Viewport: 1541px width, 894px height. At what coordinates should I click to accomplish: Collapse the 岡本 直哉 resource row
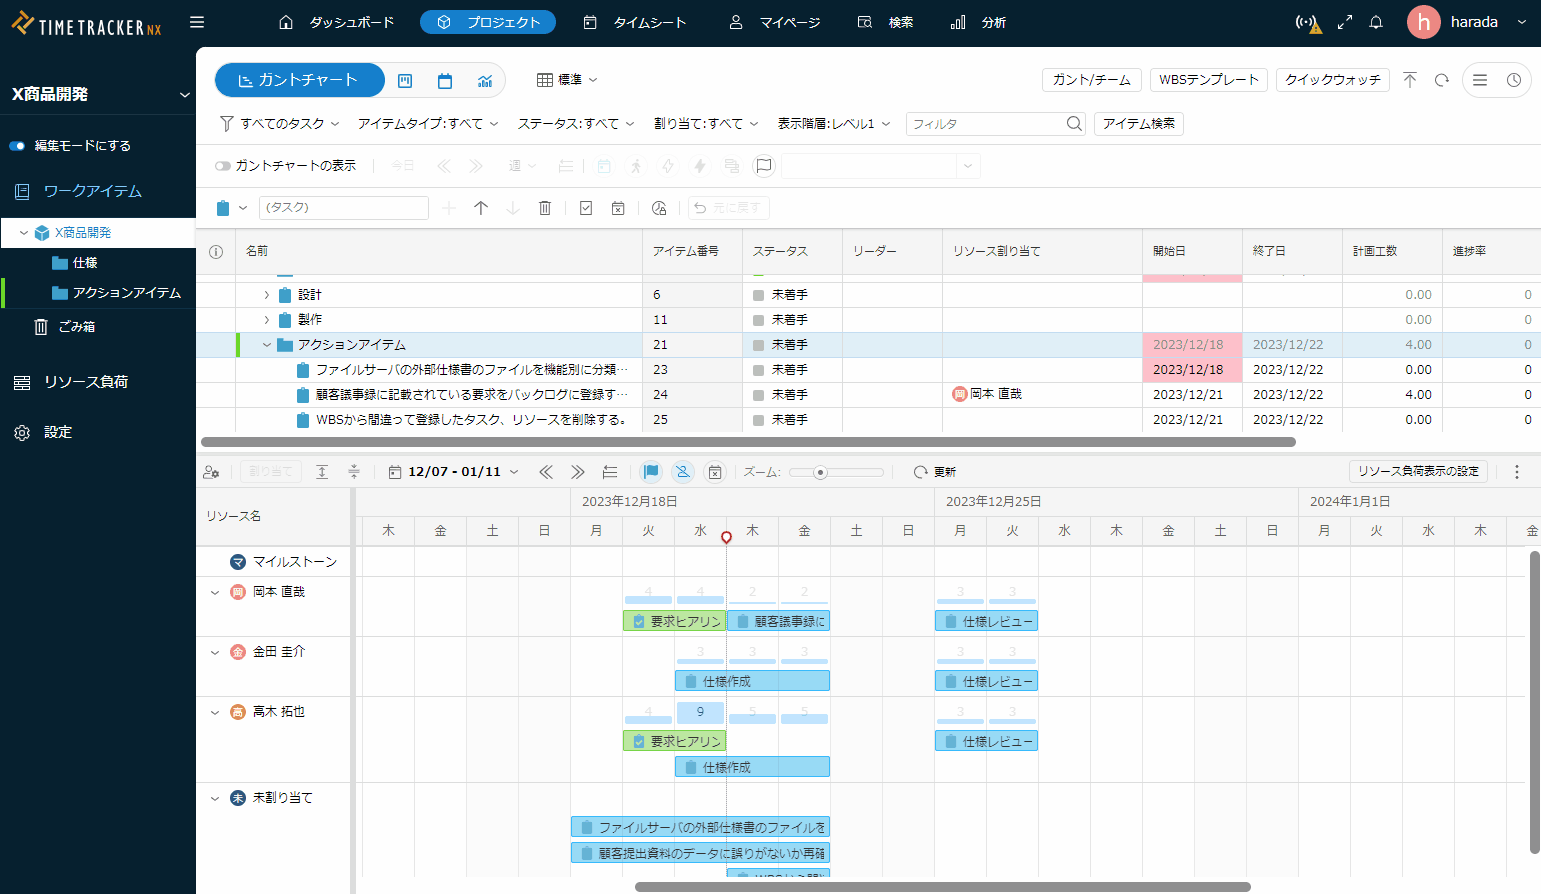(214, 592)
